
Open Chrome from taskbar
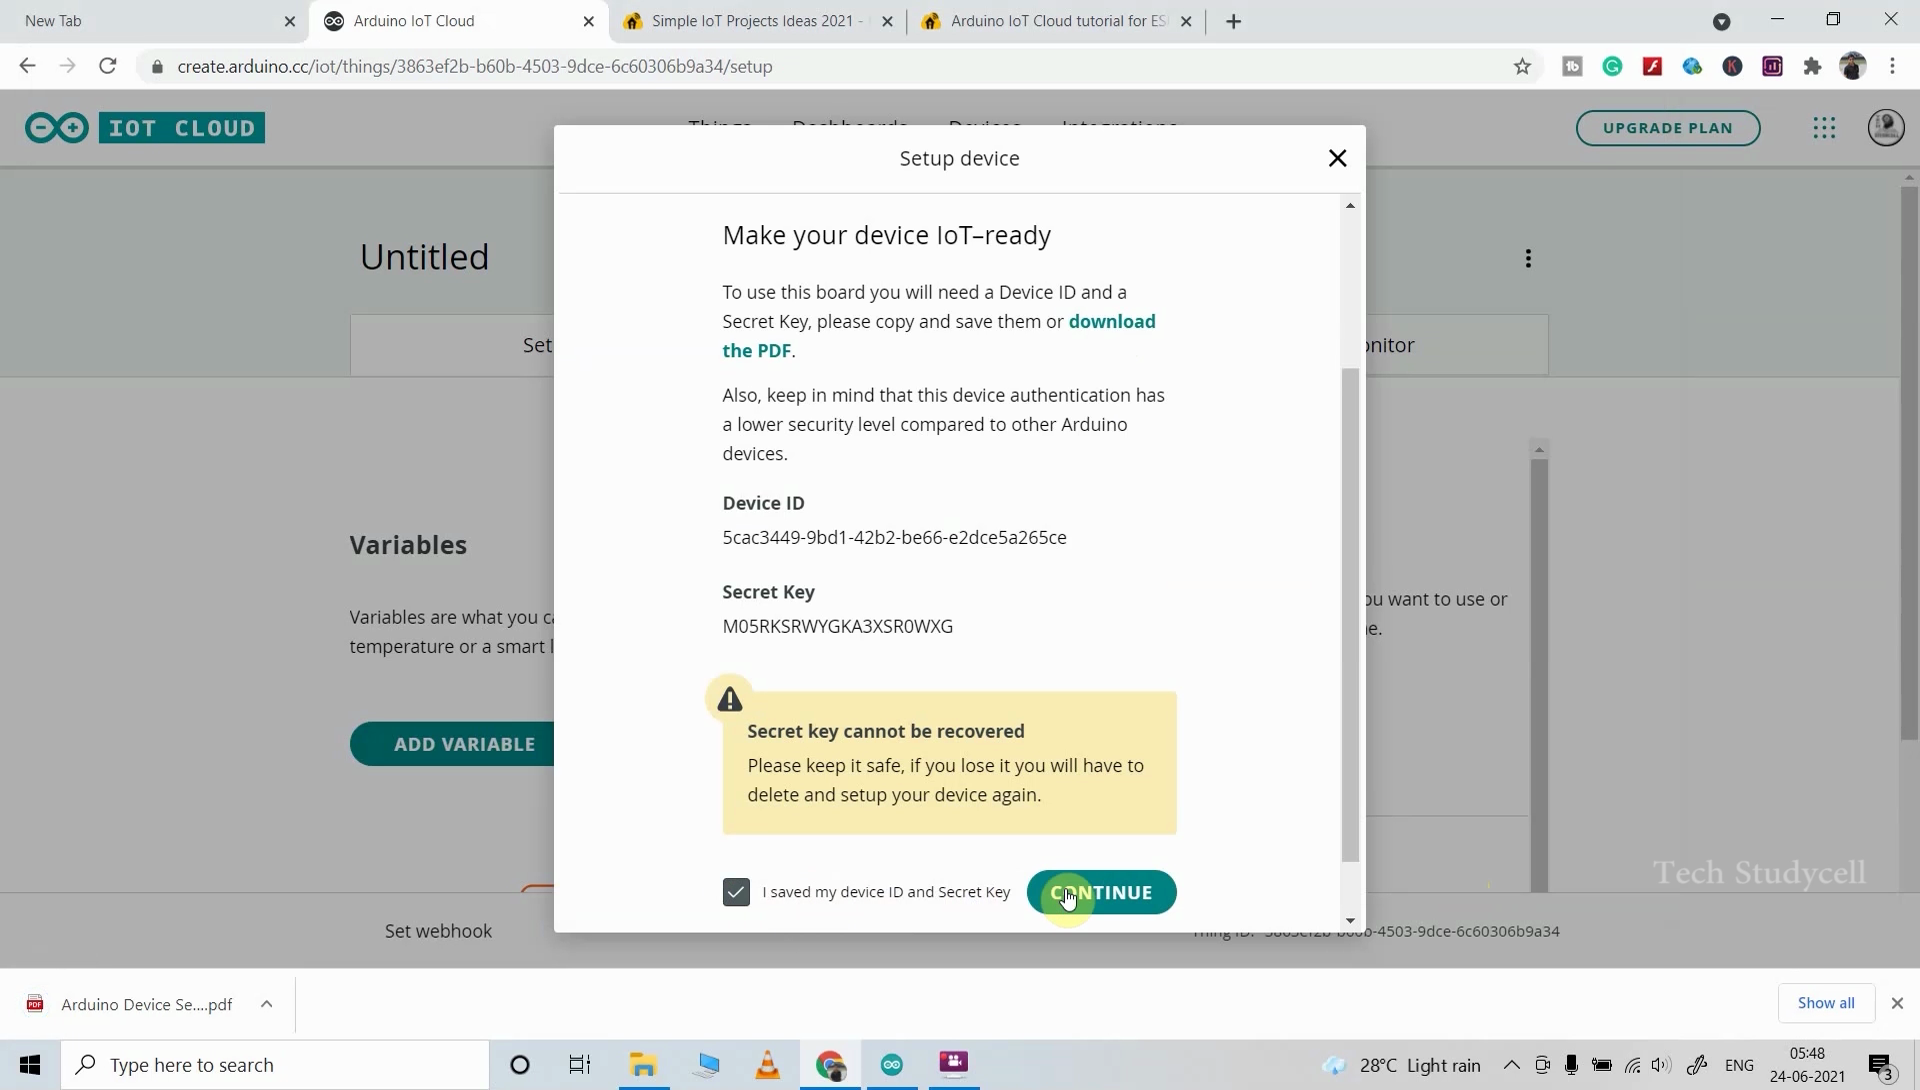[x=830, y=1065]
